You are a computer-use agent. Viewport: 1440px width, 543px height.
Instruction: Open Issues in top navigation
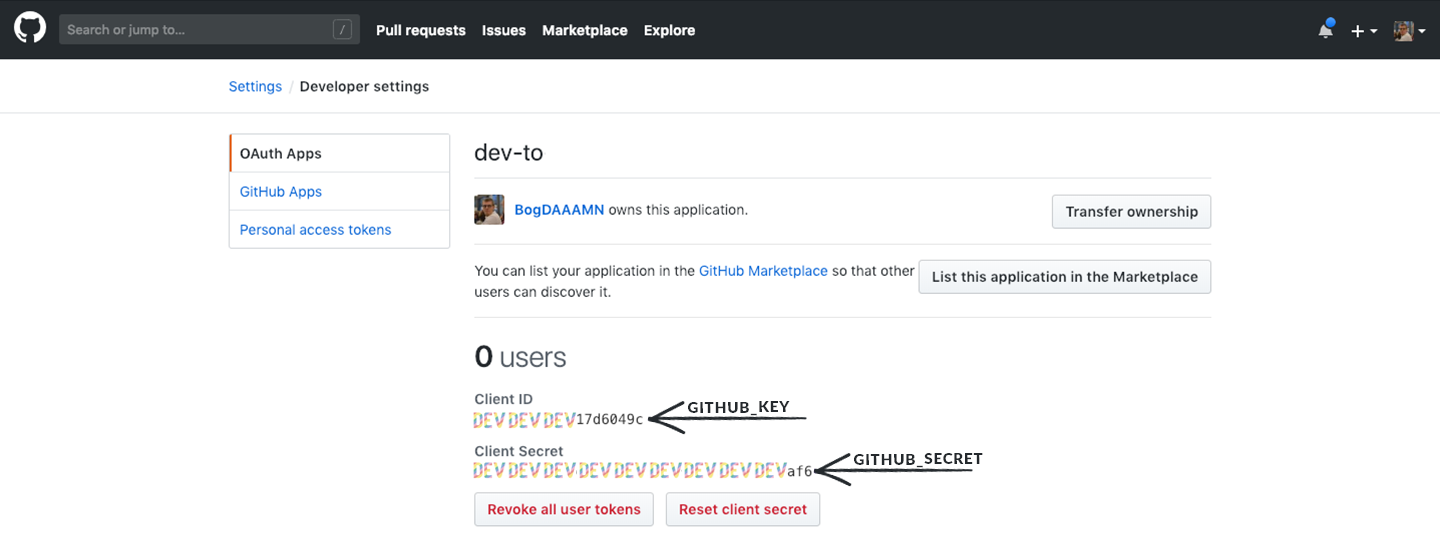click(504, 30)
